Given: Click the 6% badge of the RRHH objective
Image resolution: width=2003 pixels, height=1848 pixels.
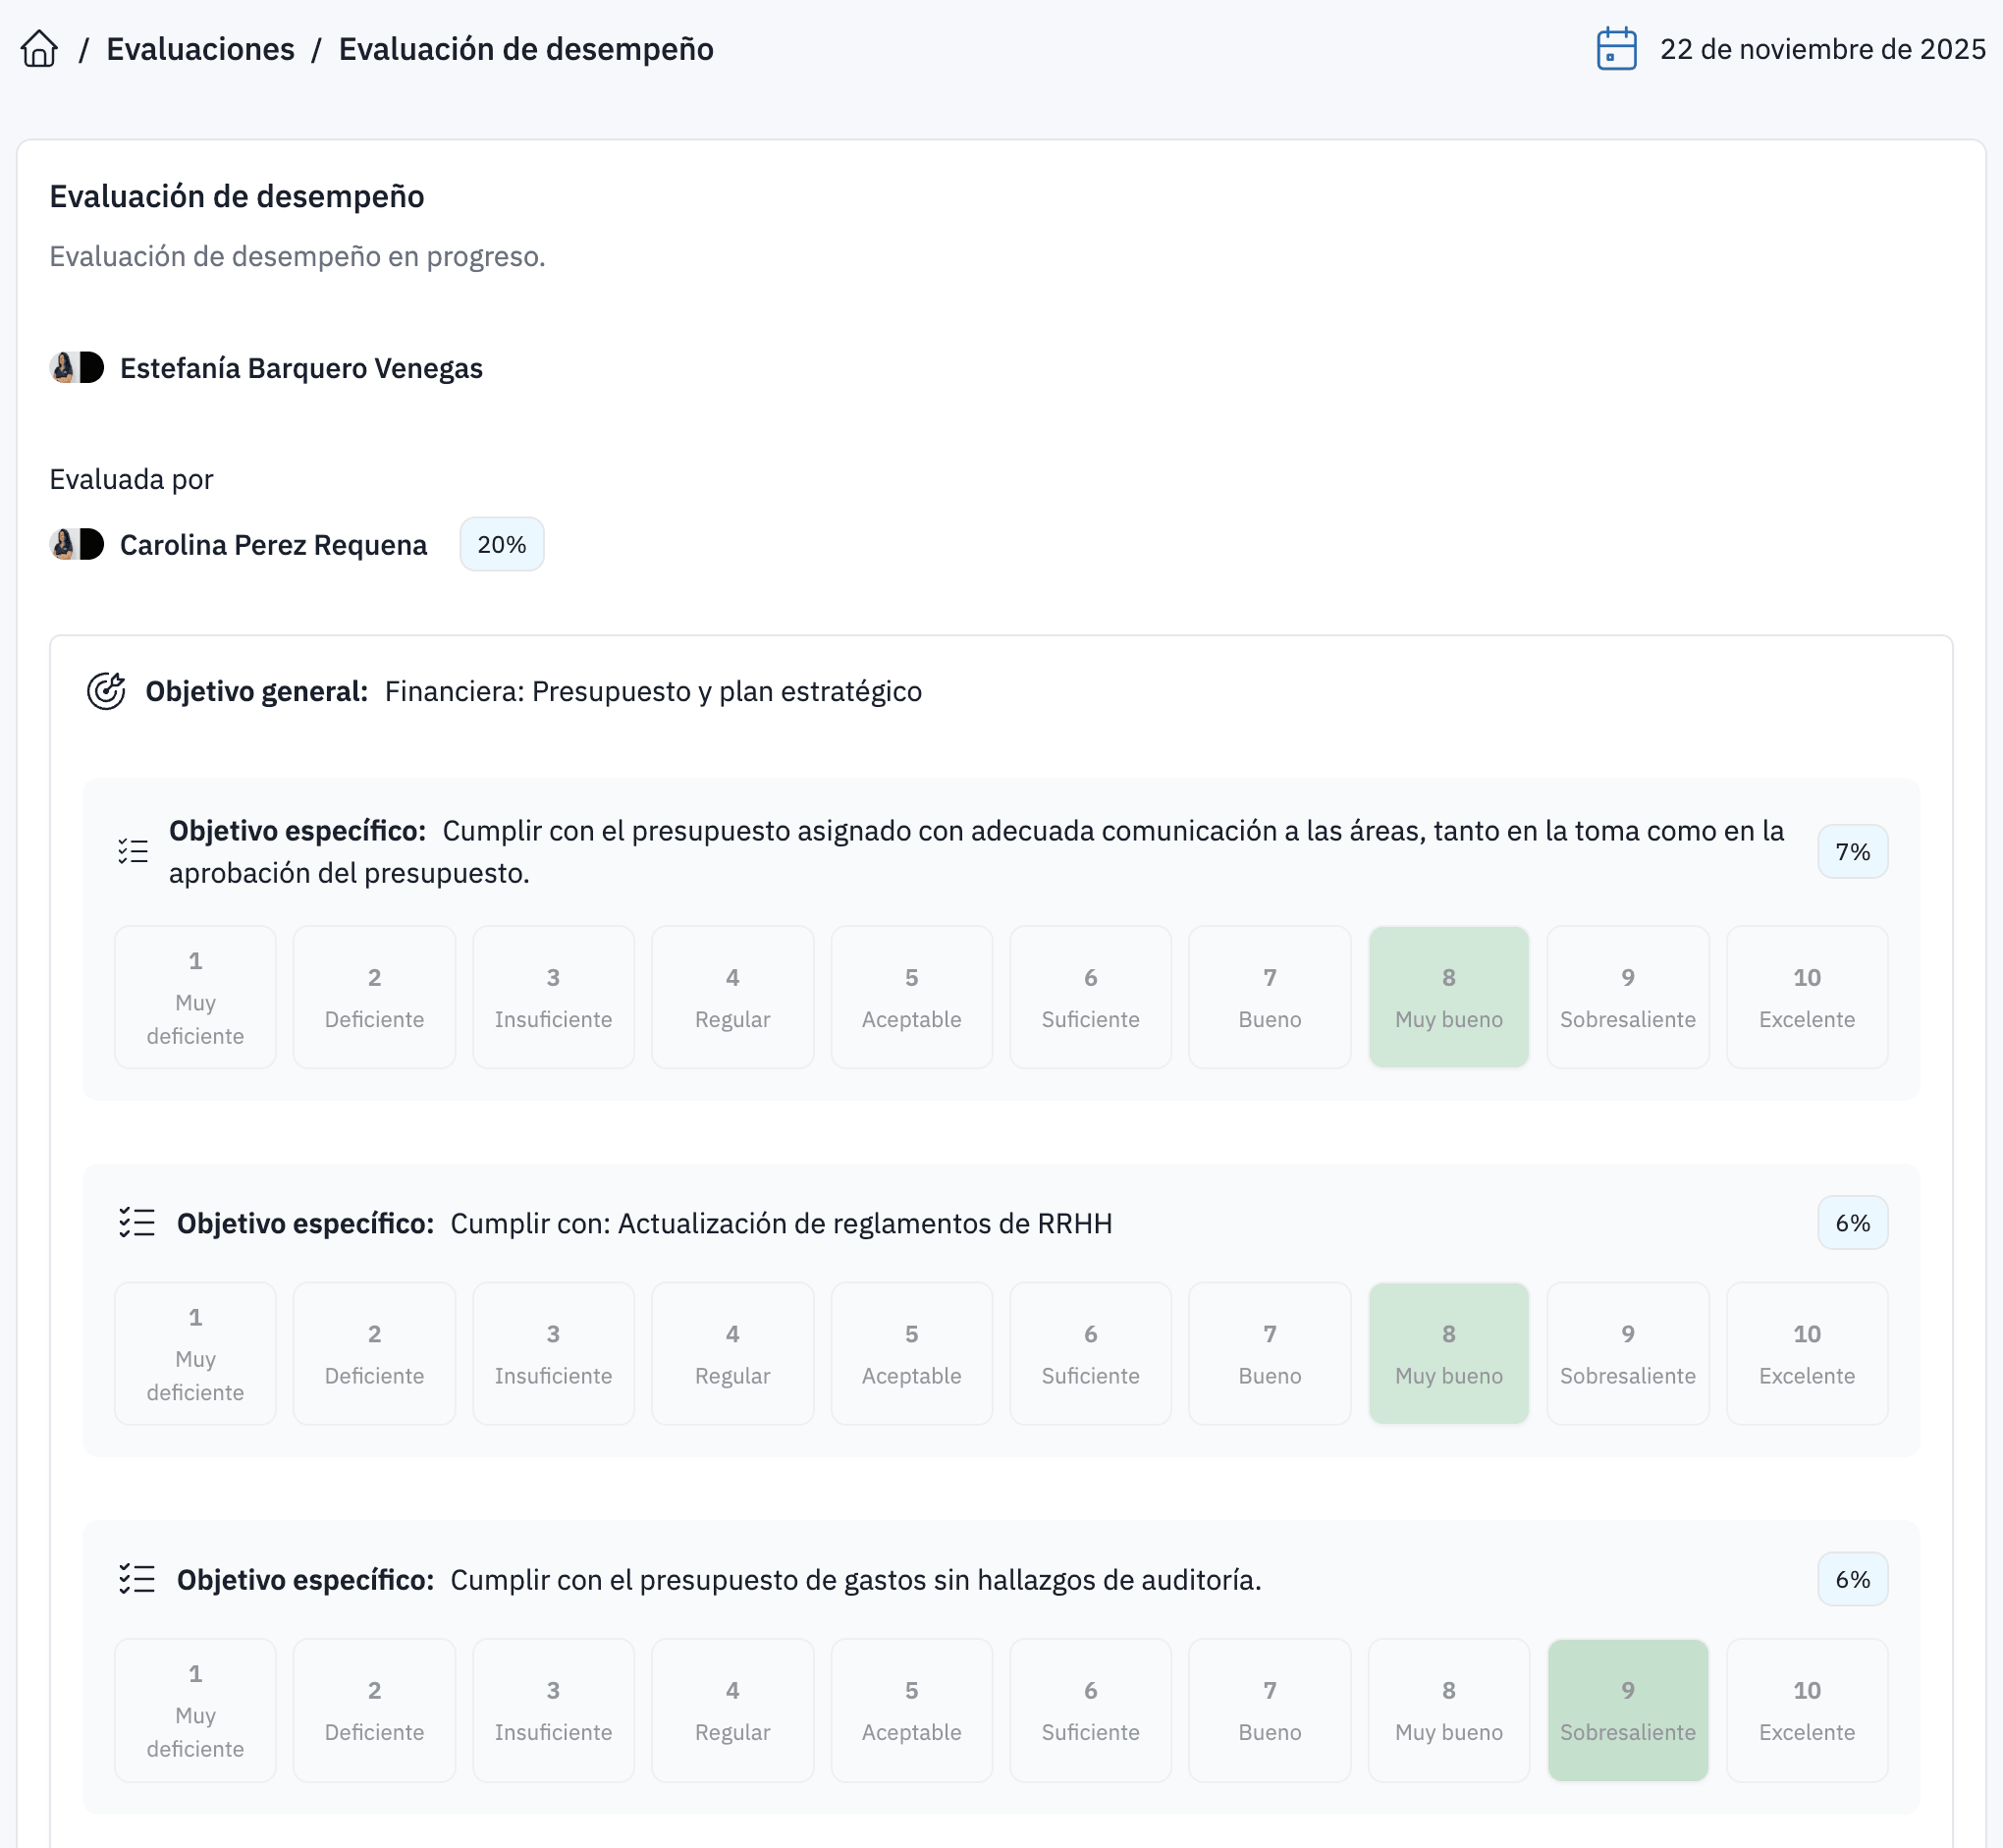Looking at the screenshot, I should [1852, 1222].
